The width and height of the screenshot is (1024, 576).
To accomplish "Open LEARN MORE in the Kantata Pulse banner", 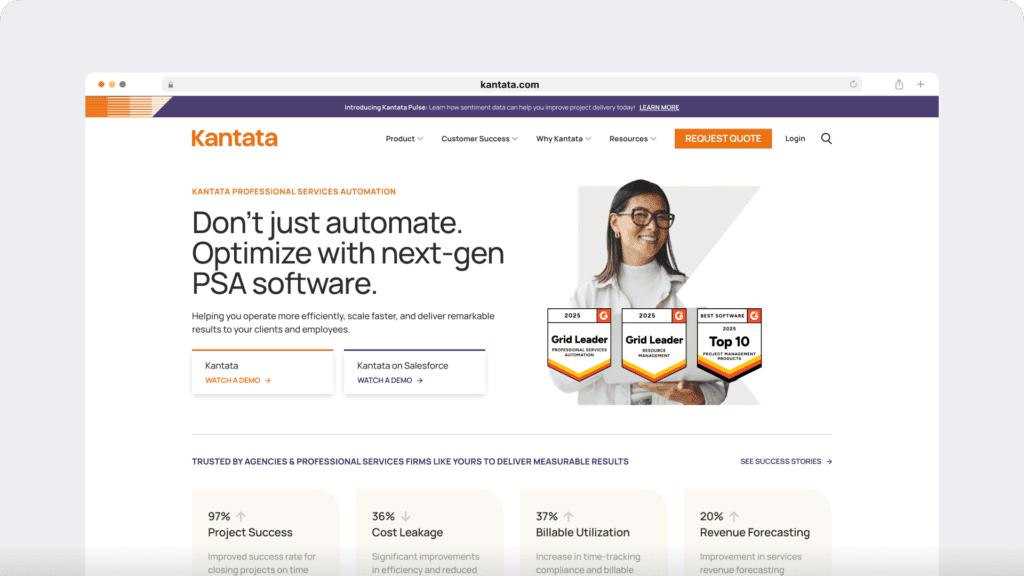I will tap(659, 107).
